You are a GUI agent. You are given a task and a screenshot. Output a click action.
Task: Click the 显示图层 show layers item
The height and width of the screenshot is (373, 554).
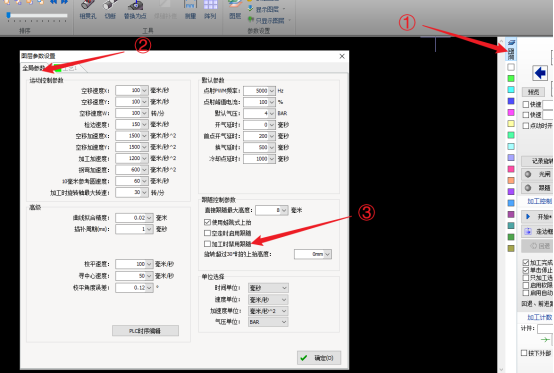pos(266,9)
